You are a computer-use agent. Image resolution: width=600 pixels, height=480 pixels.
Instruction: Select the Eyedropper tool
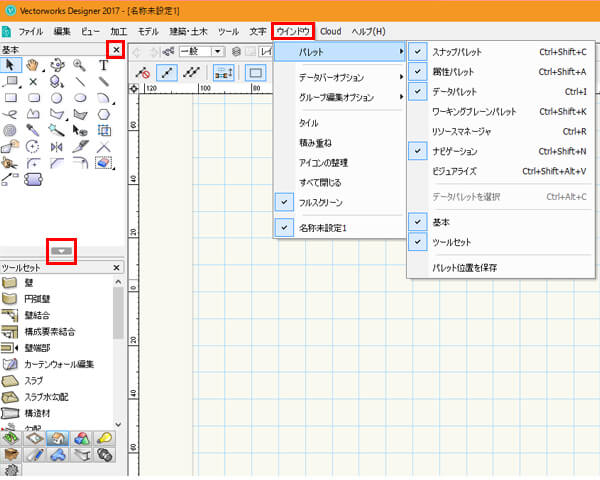(x=33, y=131)
